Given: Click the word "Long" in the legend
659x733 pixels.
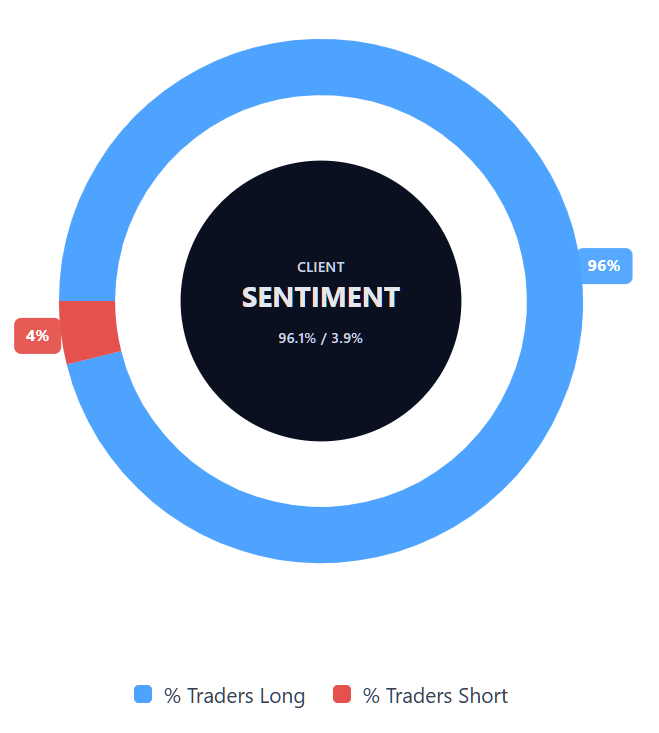Looking at the screenshot, I should [281, 696].
